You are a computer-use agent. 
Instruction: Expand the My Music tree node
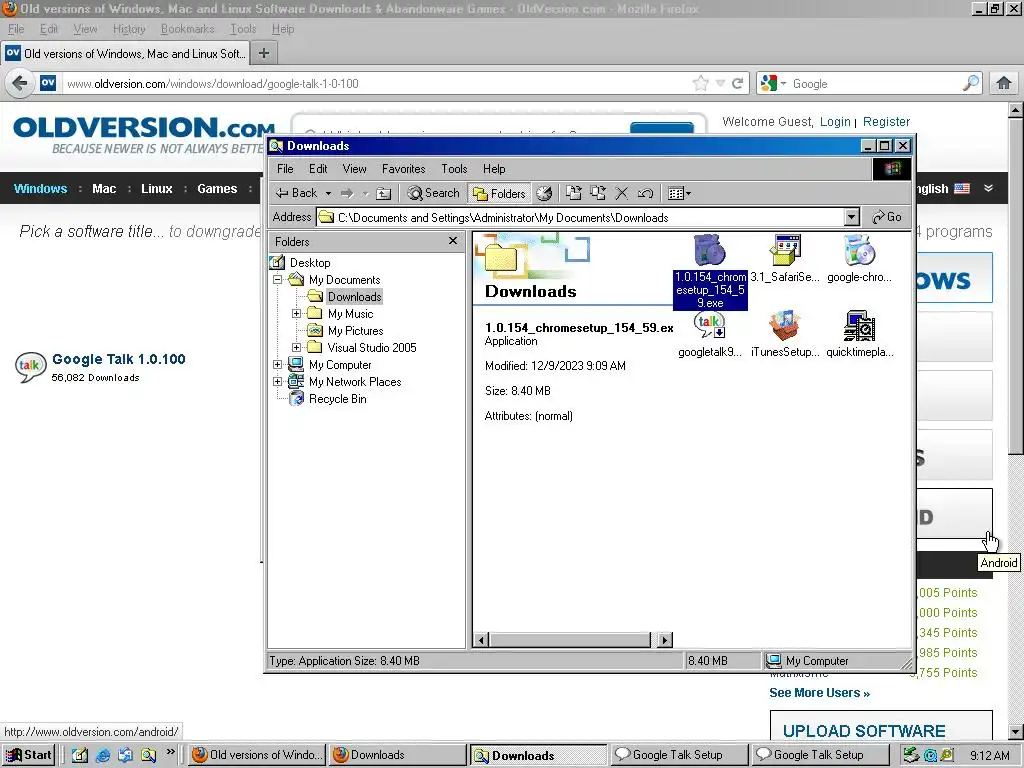click(x=296, y=313)
